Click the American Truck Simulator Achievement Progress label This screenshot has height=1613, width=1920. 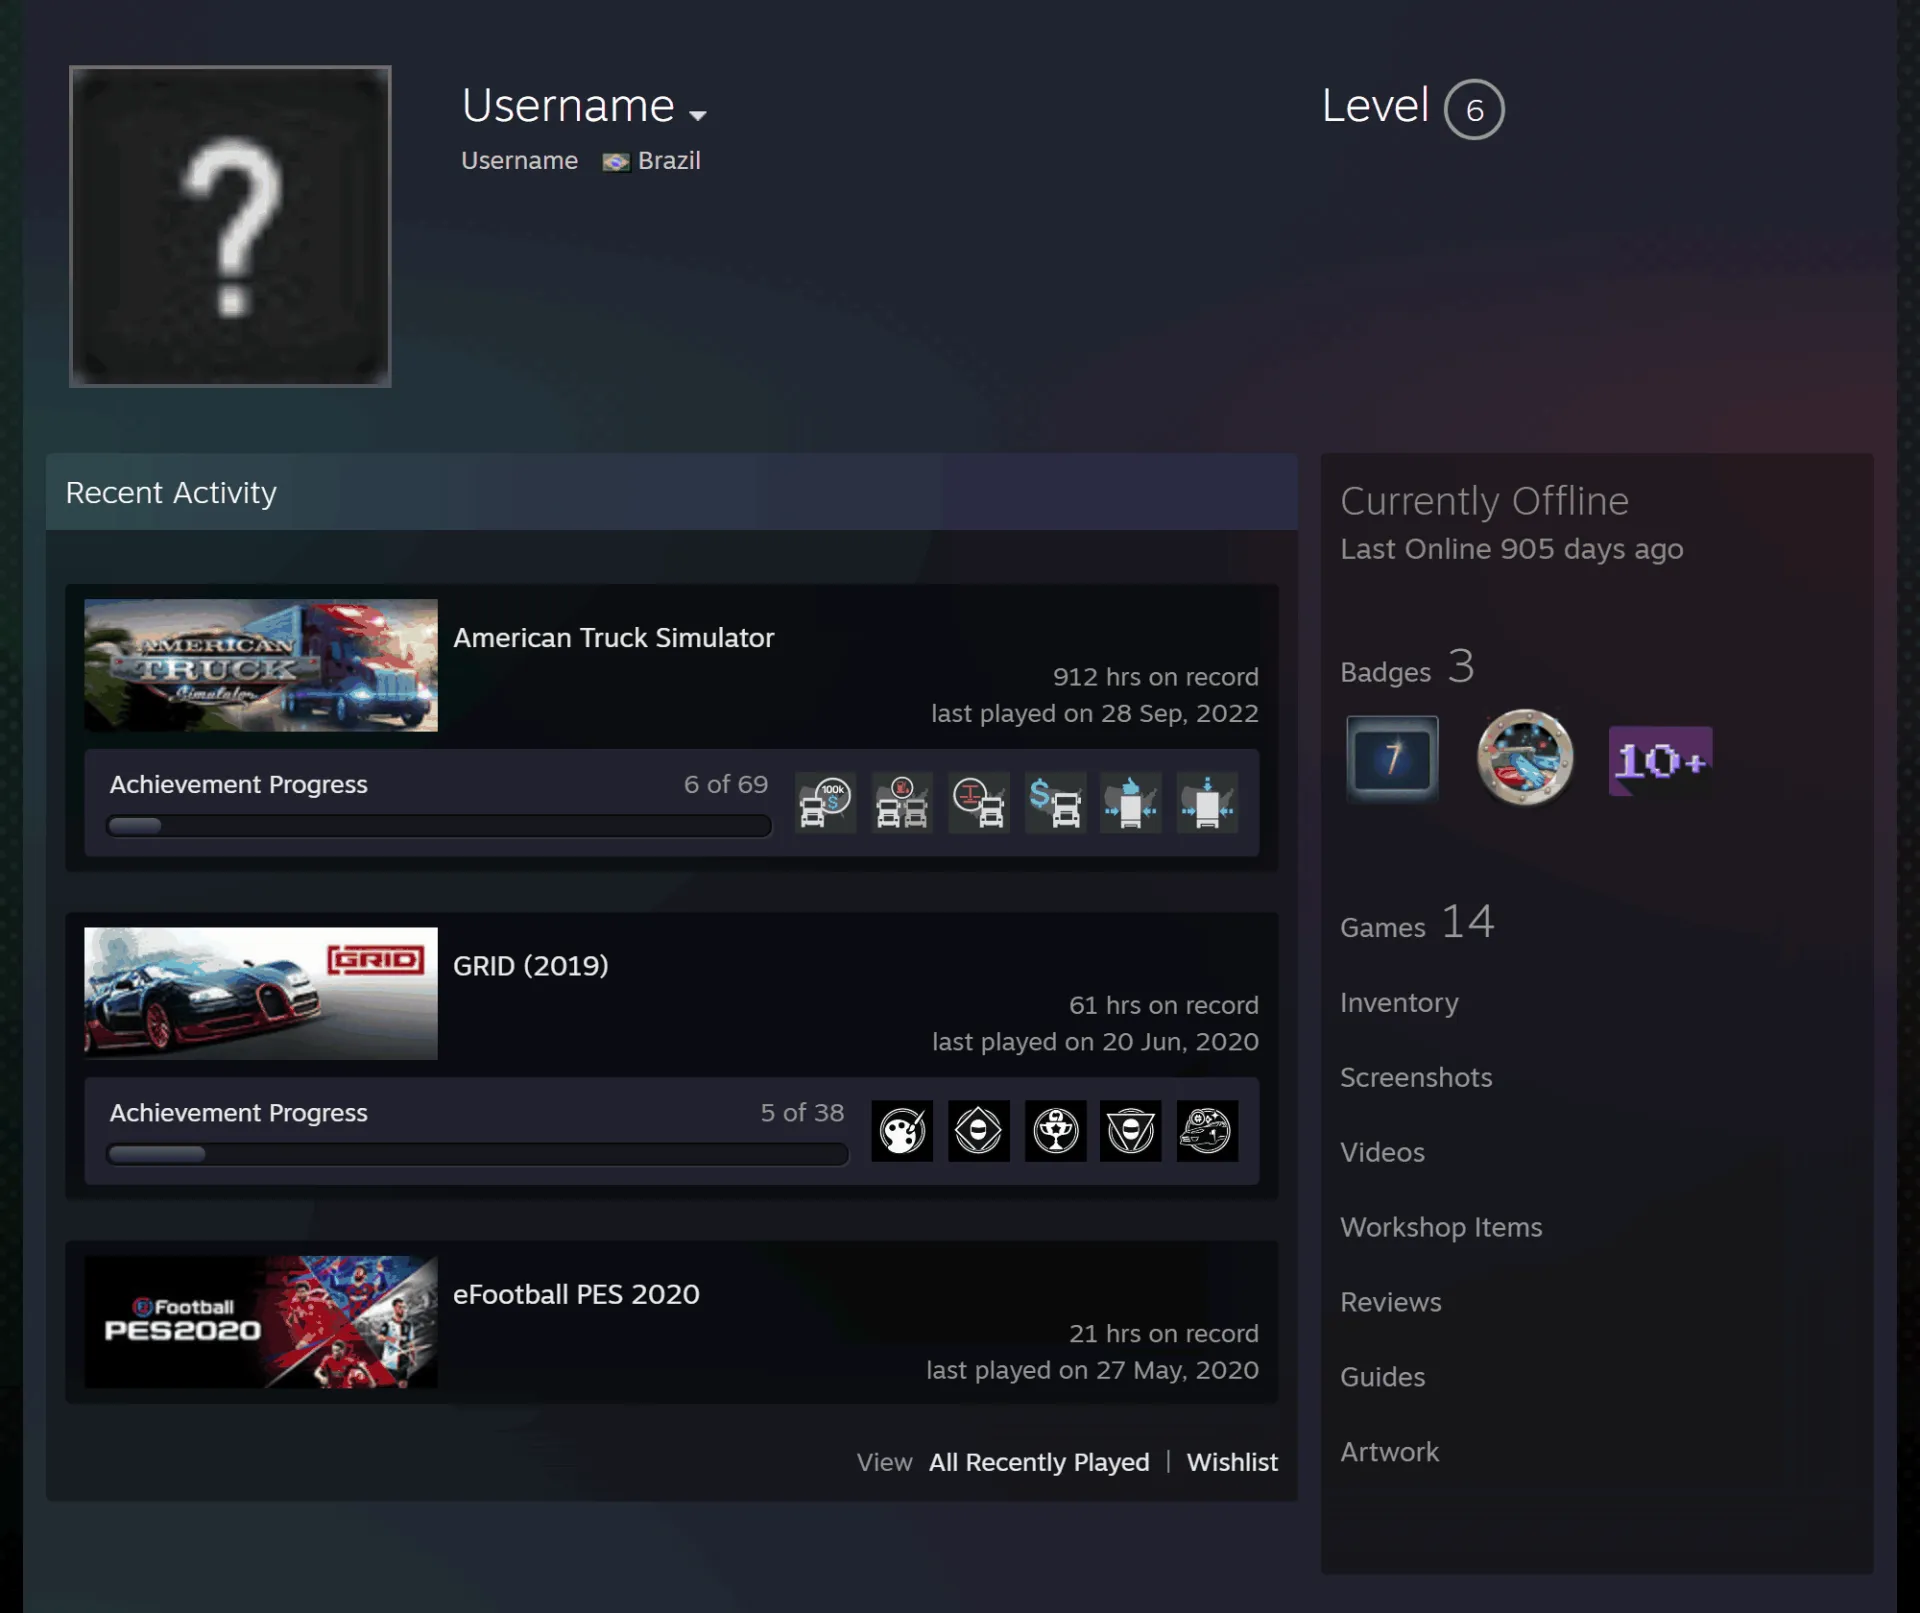pyautogui.click(x=238, y=784)
